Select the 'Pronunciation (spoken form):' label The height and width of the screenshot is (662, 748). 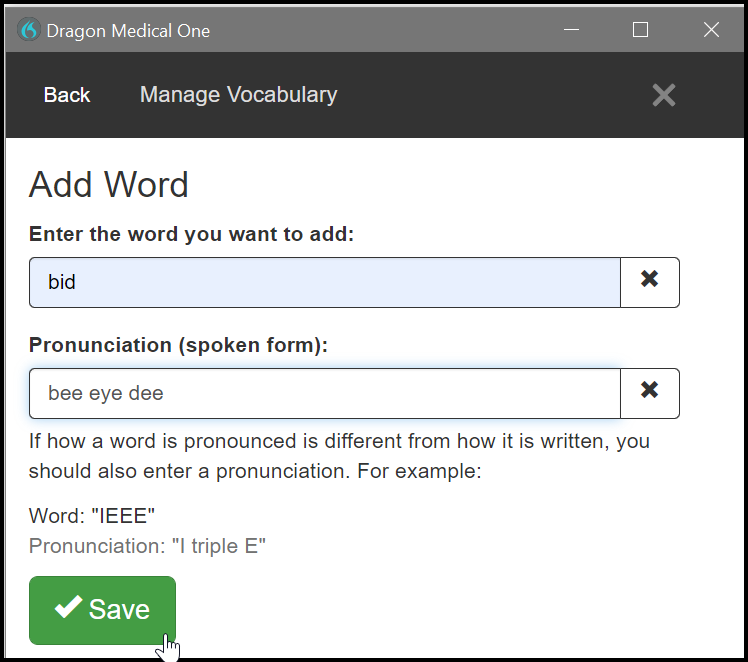pos(178,345)
